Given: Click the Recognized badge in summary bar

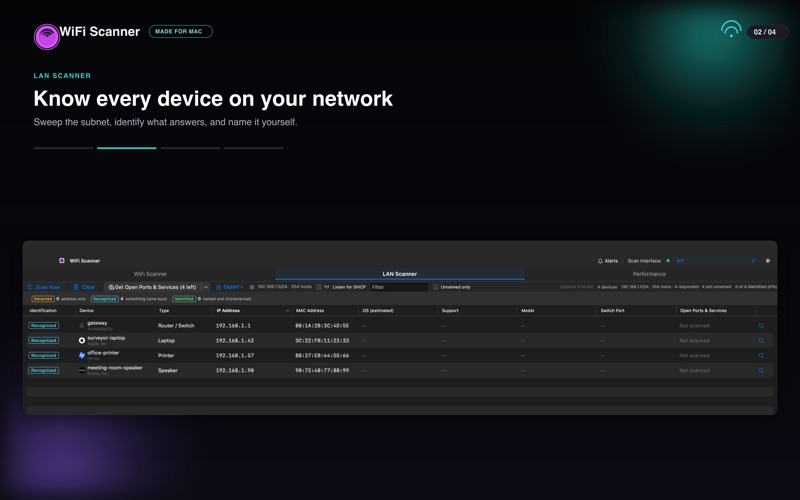Looking at the screenshot, I should coord(105,299).
